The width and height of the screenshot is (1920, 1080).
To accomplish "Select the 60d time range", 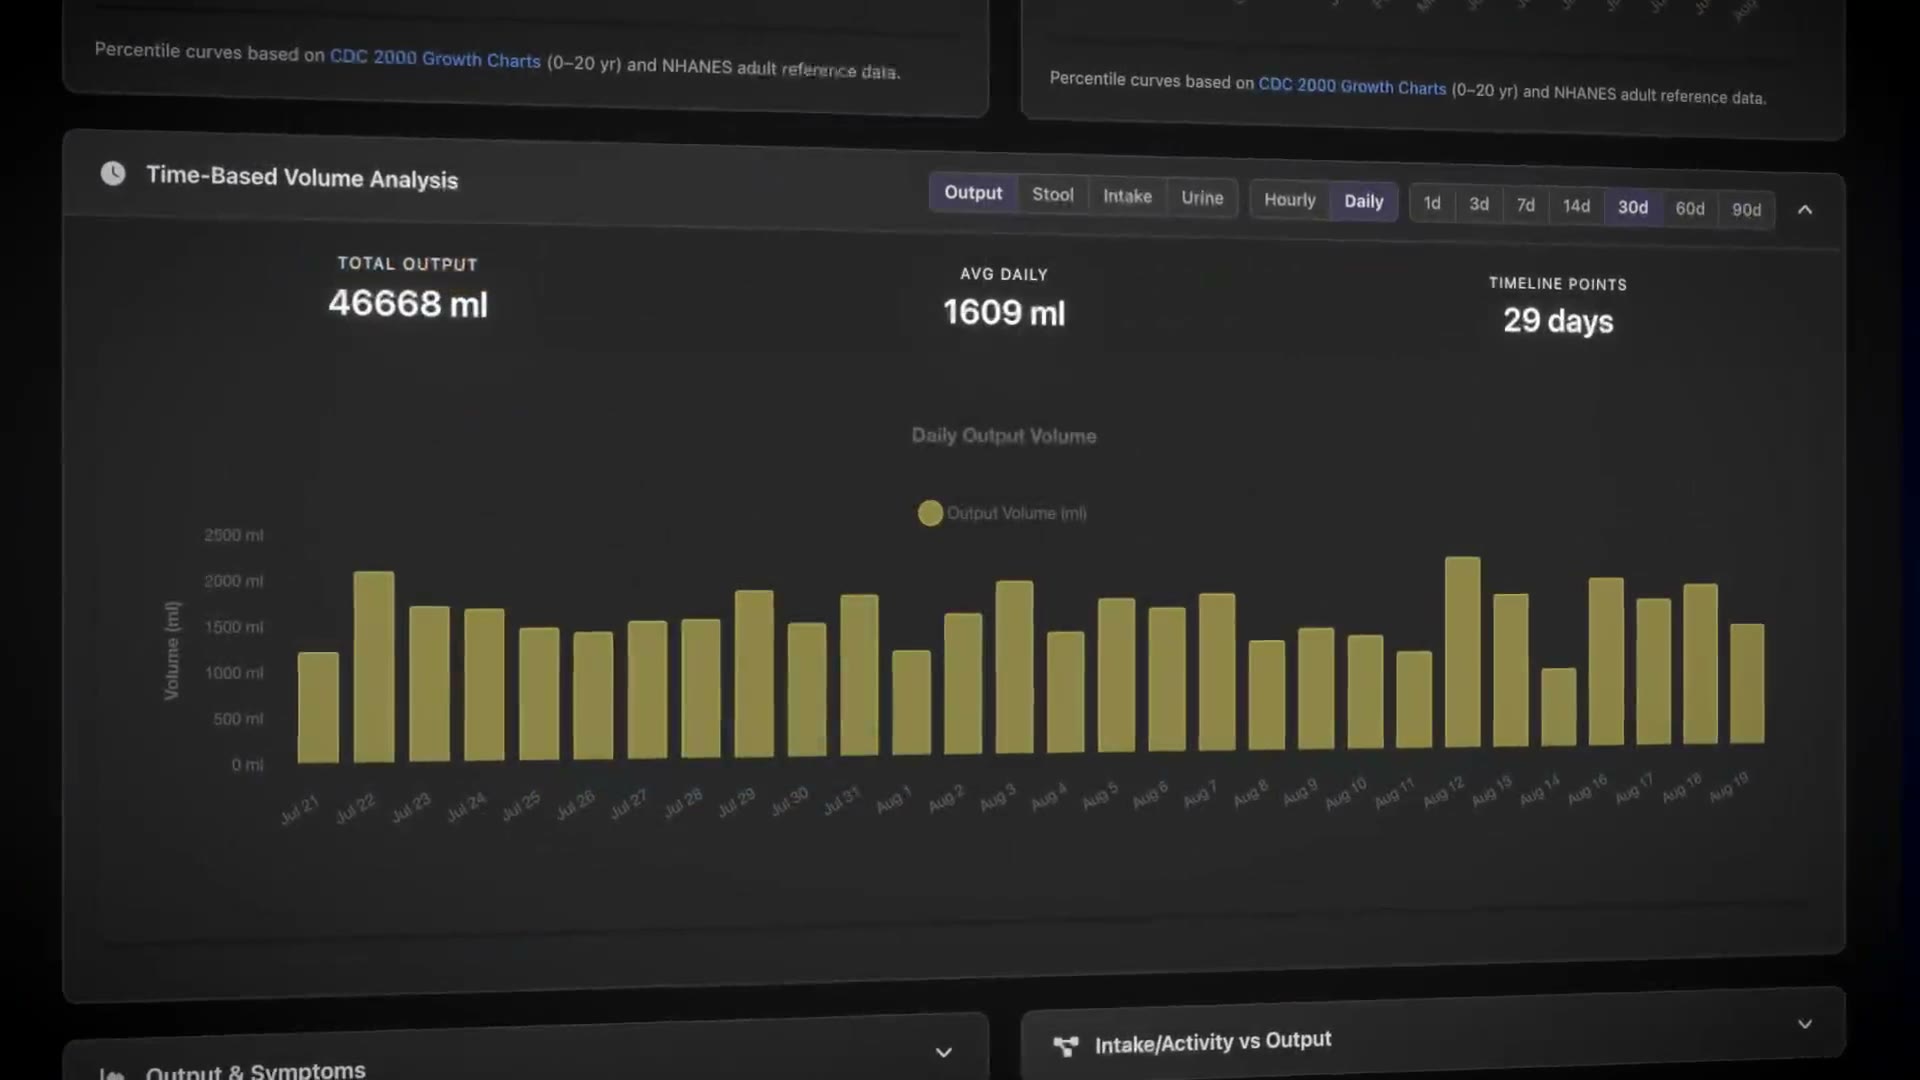I will point(1690,208).
